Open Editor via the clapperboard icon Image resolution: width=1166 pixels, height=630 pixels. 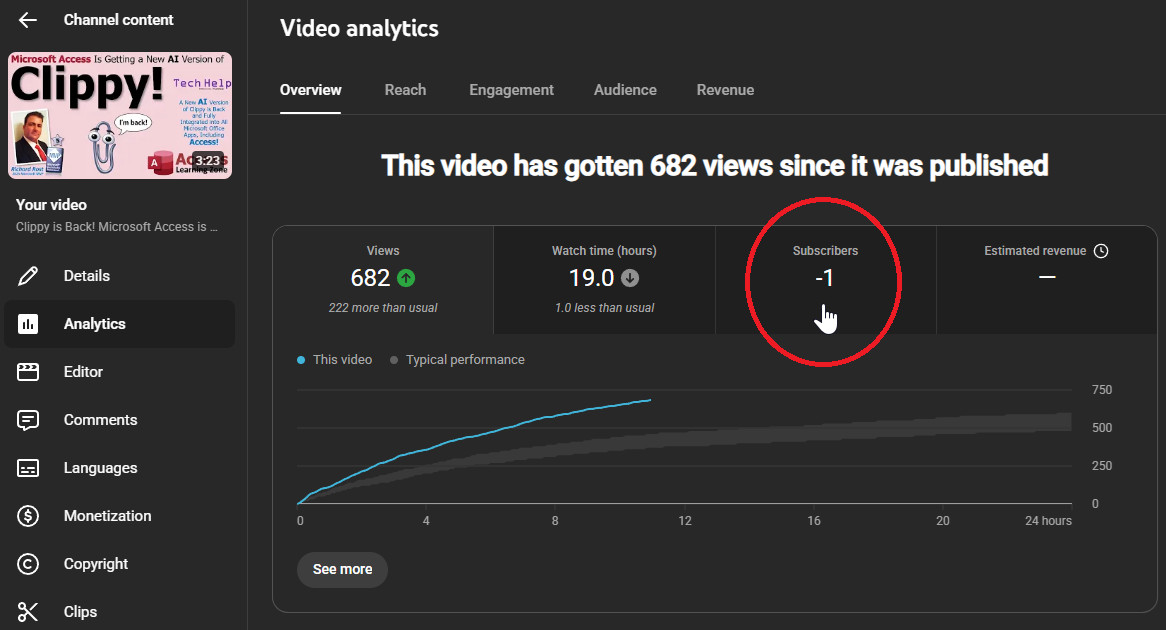[x=28, y=372]
